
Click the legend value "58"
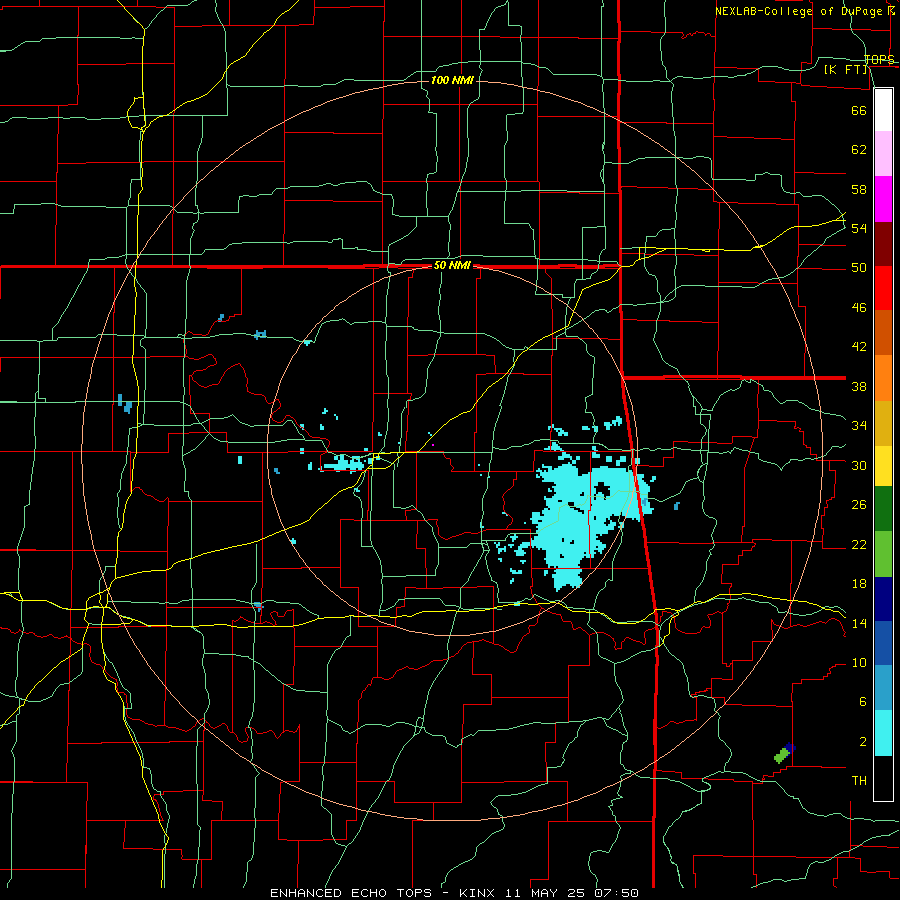click(859, 189)
